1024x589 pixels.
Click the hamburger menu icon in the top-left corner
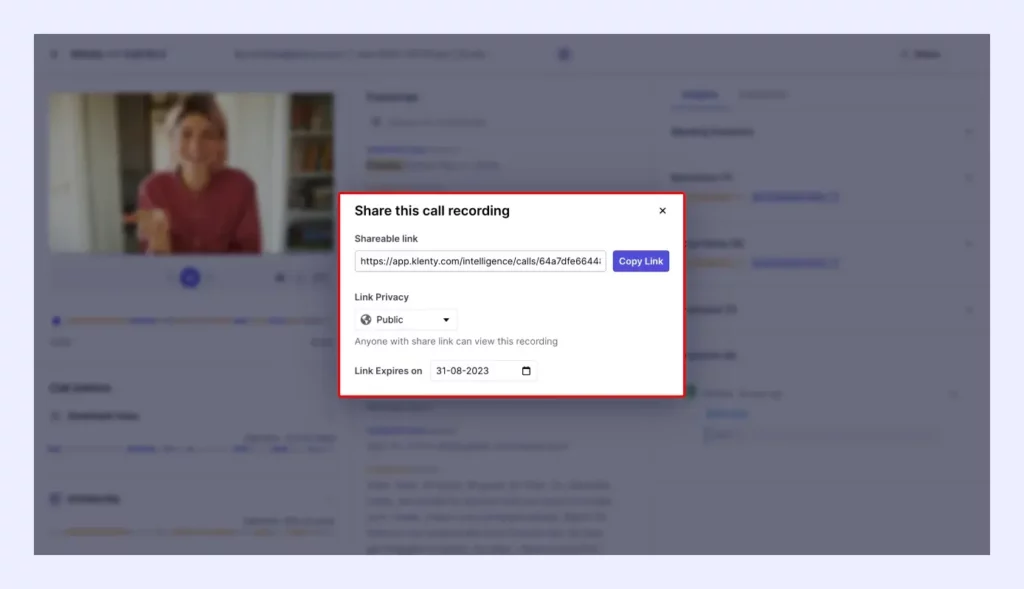pyautogui.click(x=54, y=54)
